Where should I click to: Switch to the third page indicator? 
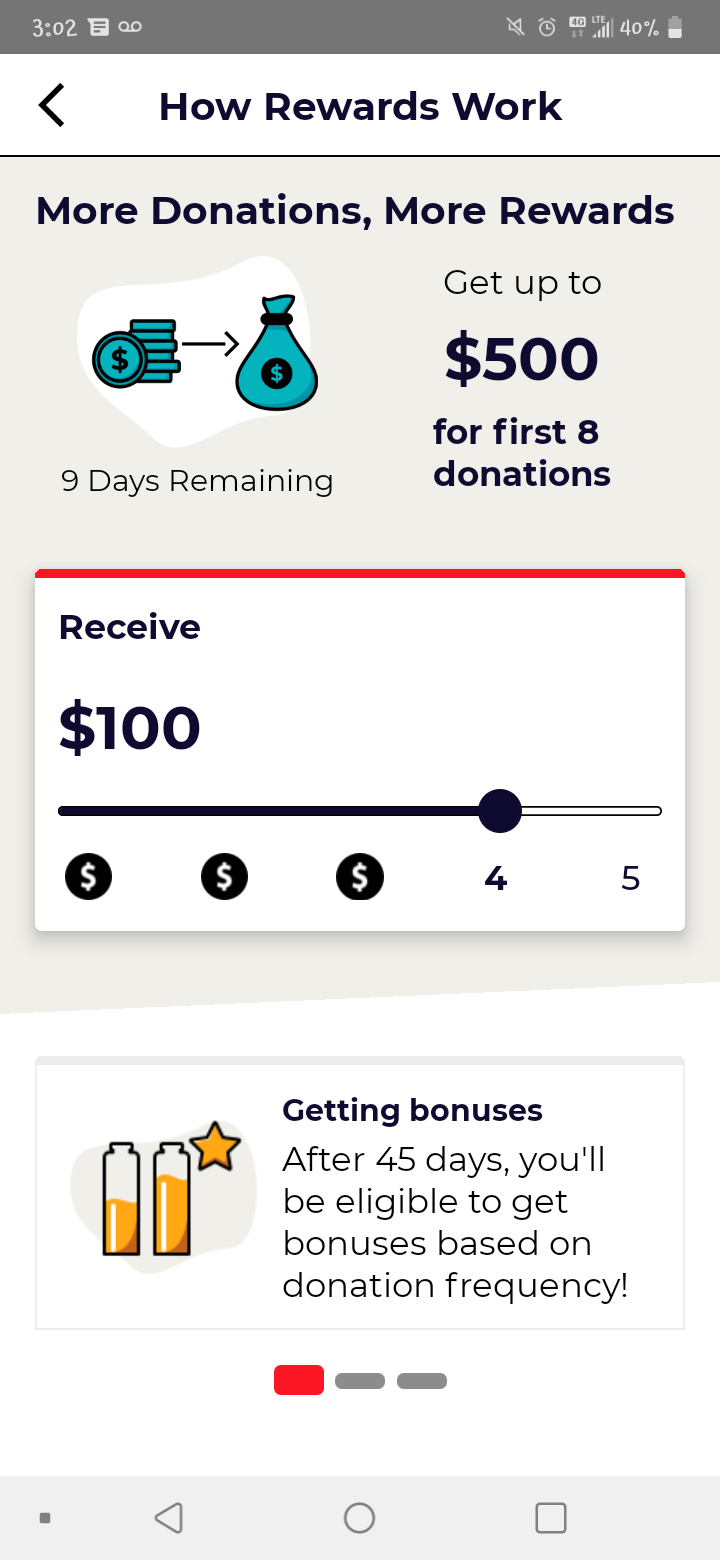click(422, 1381)
